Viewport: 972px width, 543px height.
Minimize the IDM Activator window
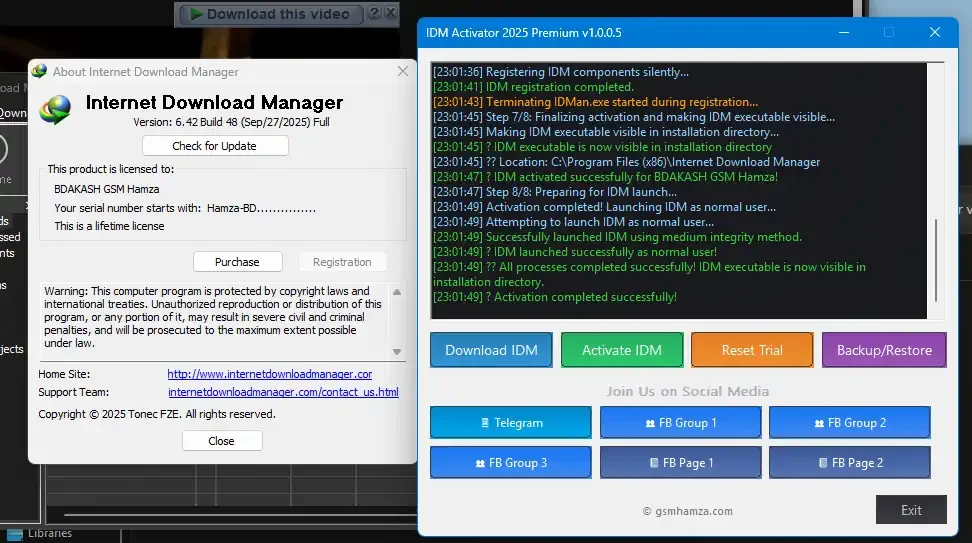coord(844,32)
